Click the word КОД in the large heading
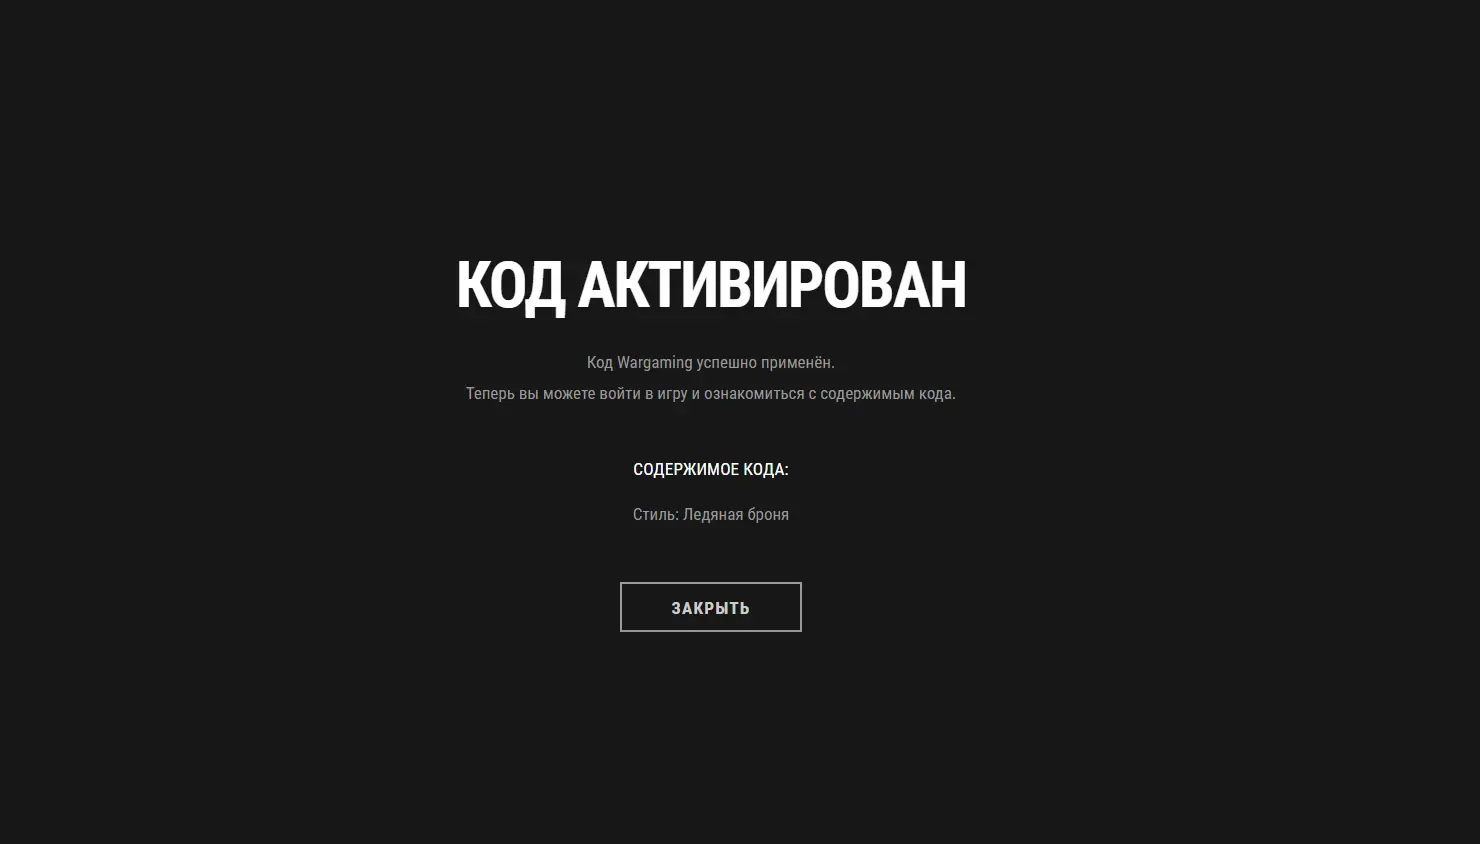1480x844 pixels. coord(510,285)
